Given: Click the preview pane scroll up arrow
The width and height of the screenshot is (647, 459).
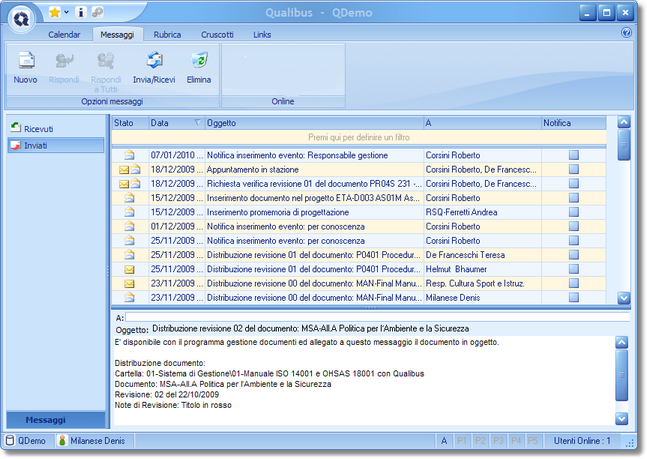Looking at the screenshot, I should (x=621, y=342).
